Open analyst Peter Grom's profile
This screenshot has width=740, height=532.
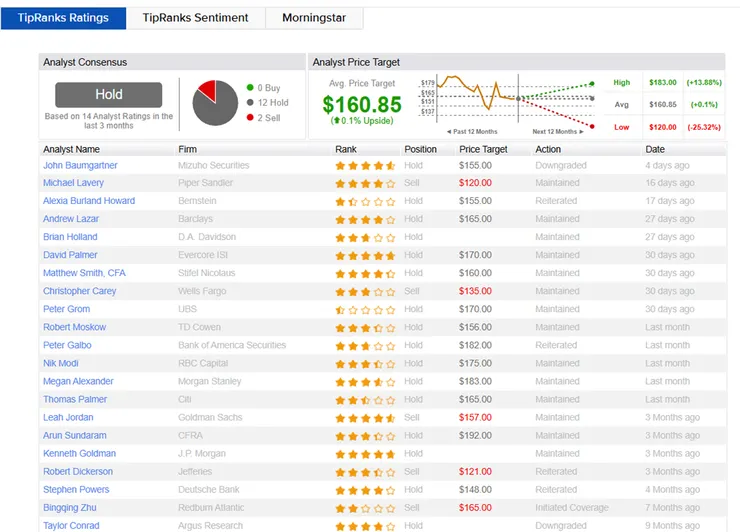click(66, 309)
